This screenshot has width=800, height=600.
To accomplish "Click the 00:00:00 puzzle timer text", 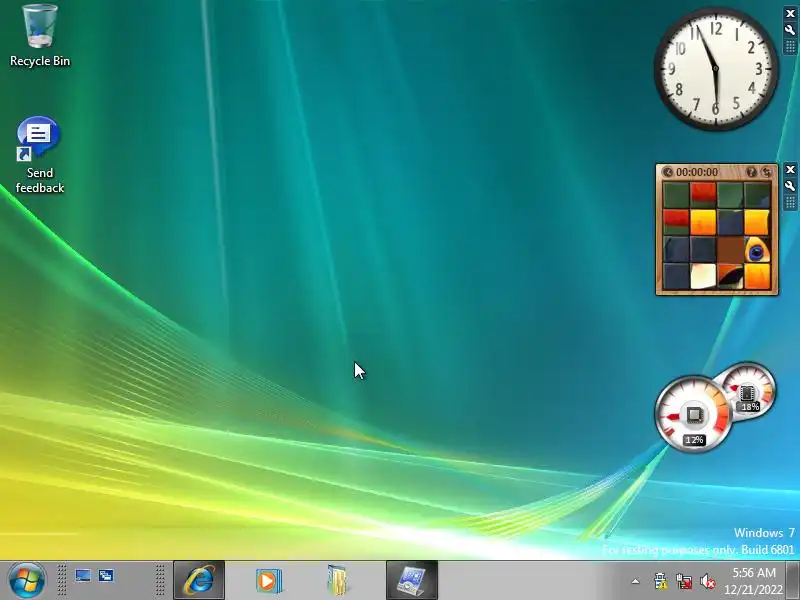I will click(697, 172).
